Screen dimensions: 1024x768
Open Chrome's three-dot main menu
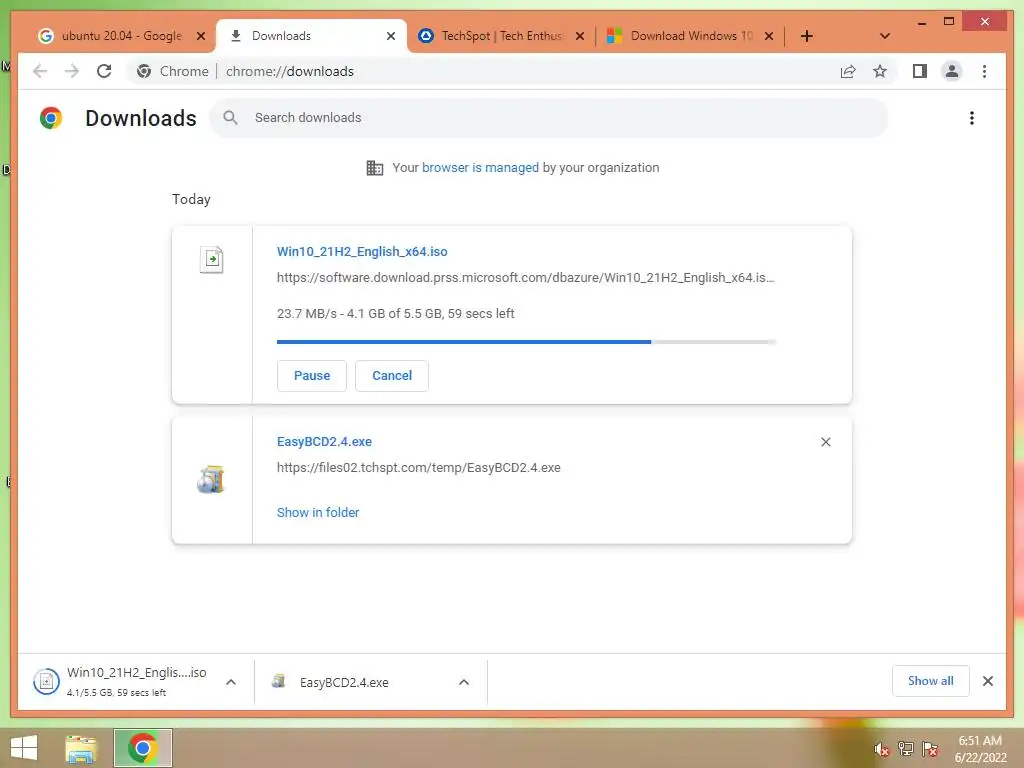click(x=984, y=71)
